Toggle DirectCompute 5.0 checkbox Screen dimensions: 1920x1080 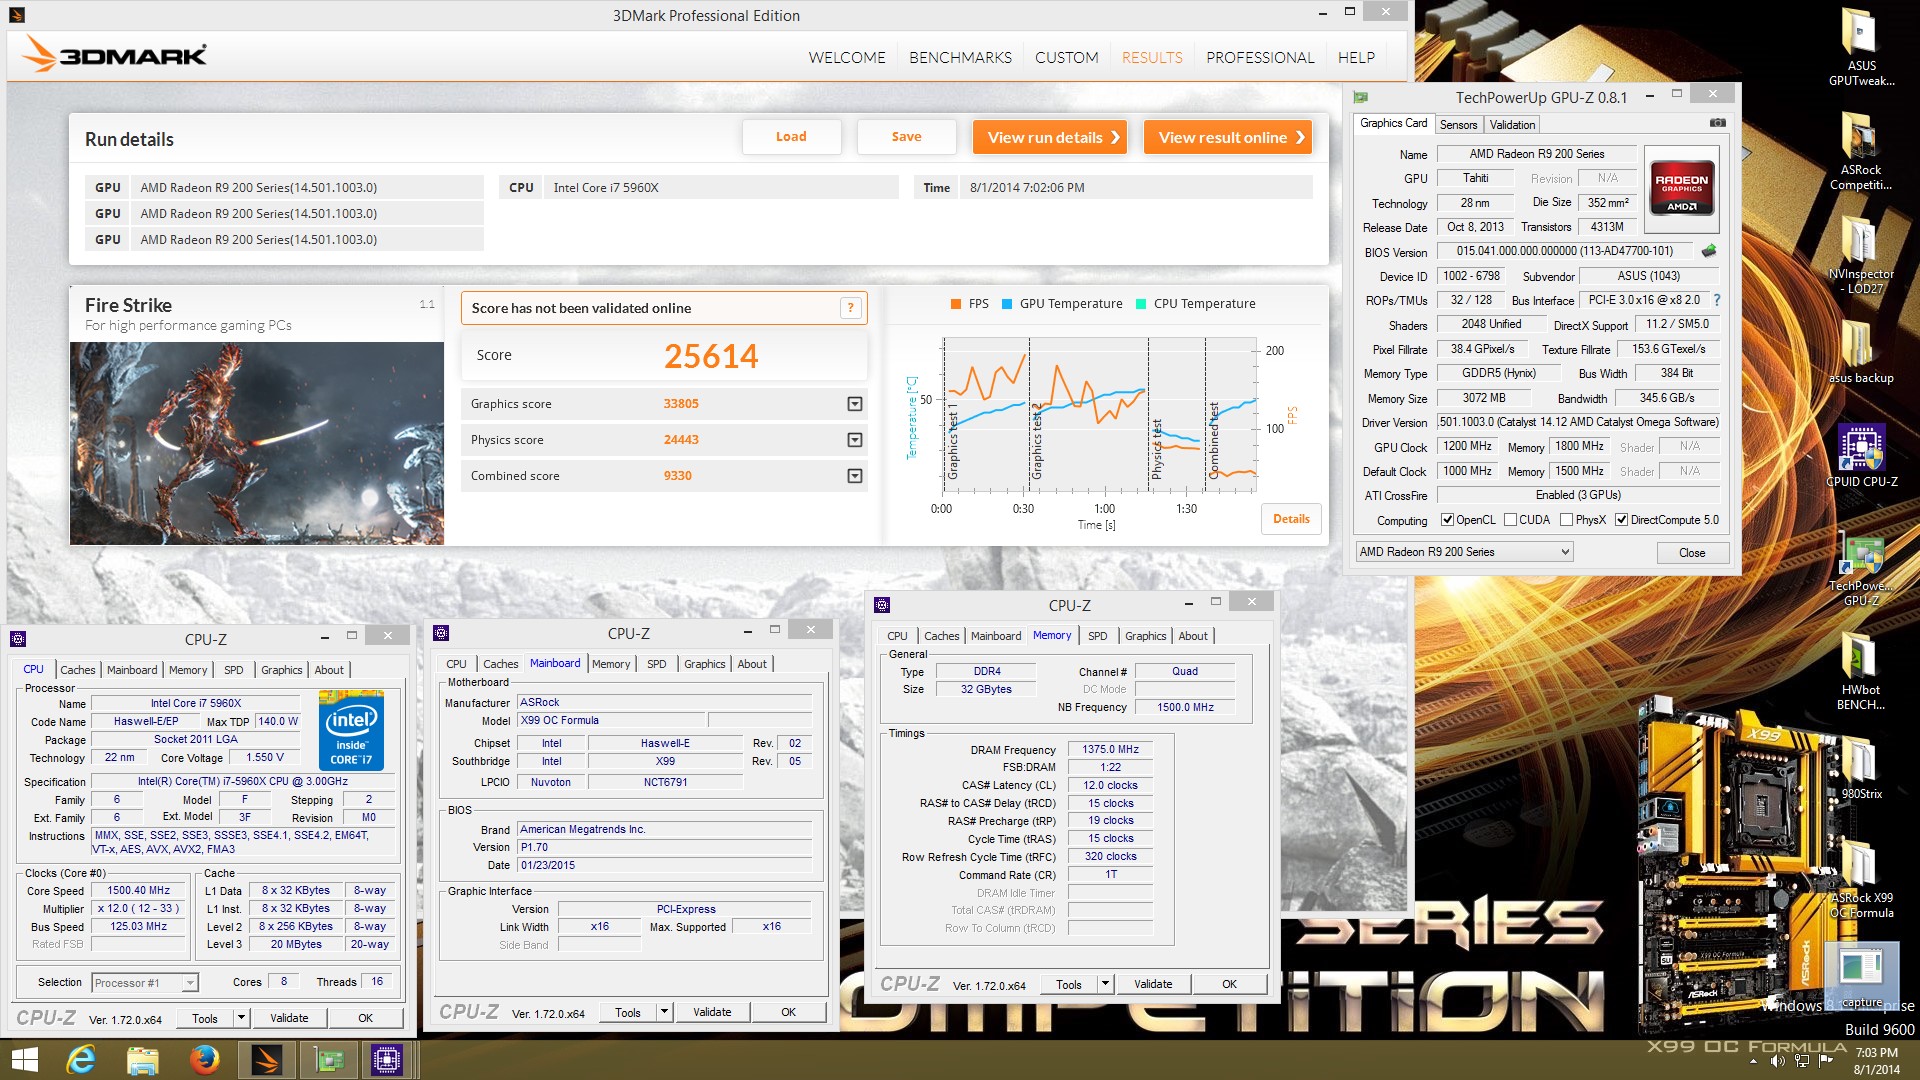click(x=1621, y=520)
